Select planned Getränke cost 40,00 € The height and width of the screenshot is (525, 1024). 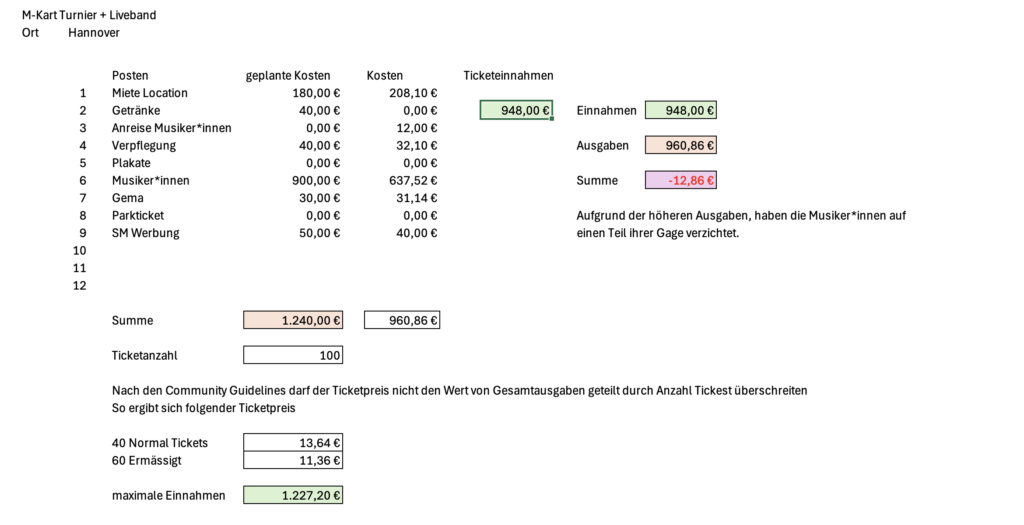tap(320, 111)
